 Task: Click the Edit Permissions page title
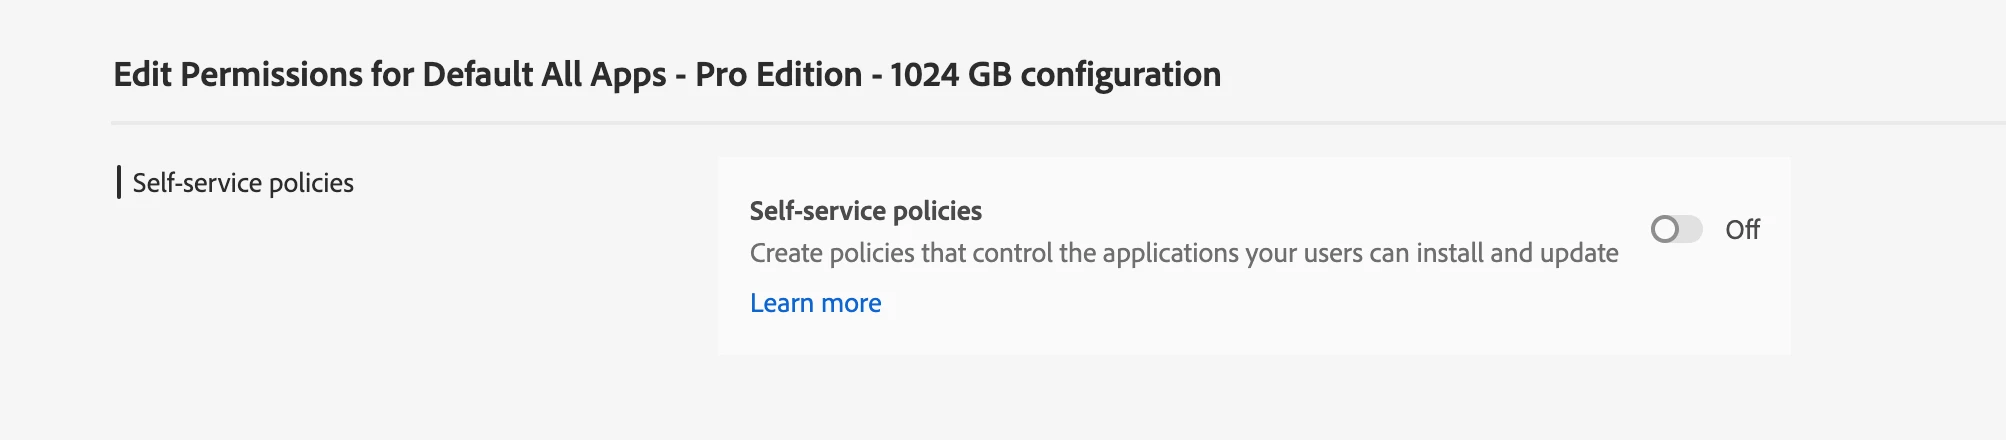[666, 75]
